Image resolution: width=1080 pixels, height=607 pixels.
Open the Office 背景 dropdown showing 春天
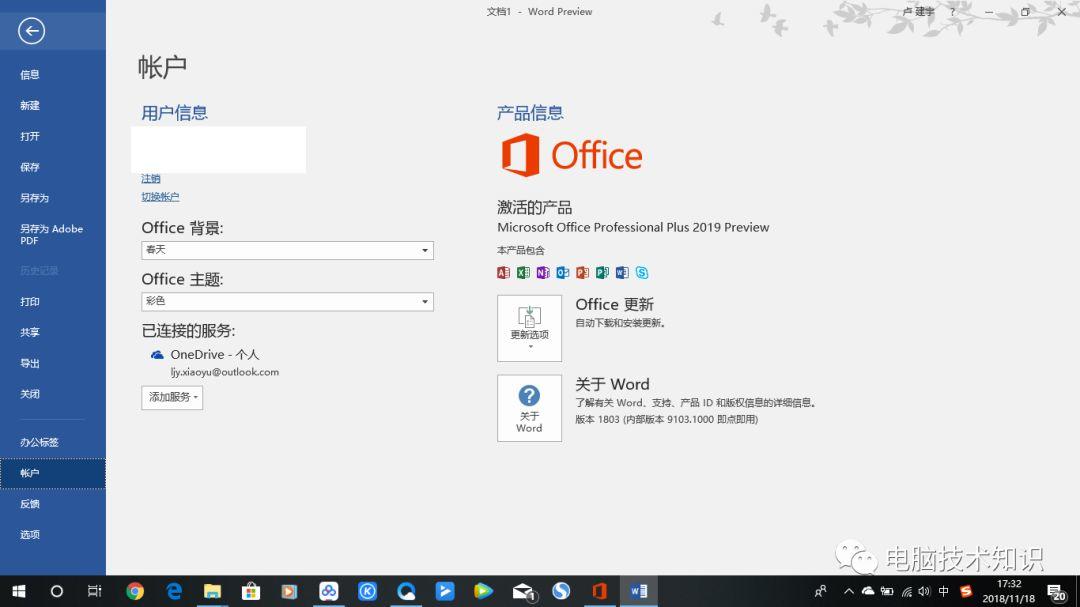coord(287,250)
